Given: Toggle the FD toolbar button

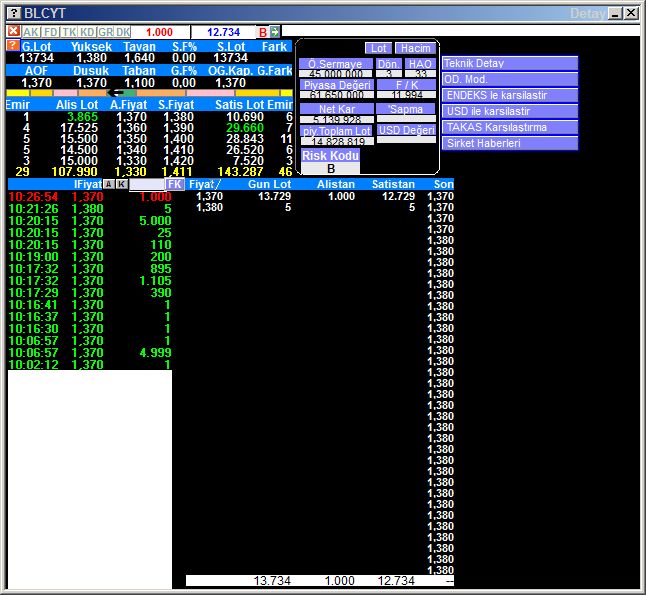Looking at the screenshot, I should 51,32.
